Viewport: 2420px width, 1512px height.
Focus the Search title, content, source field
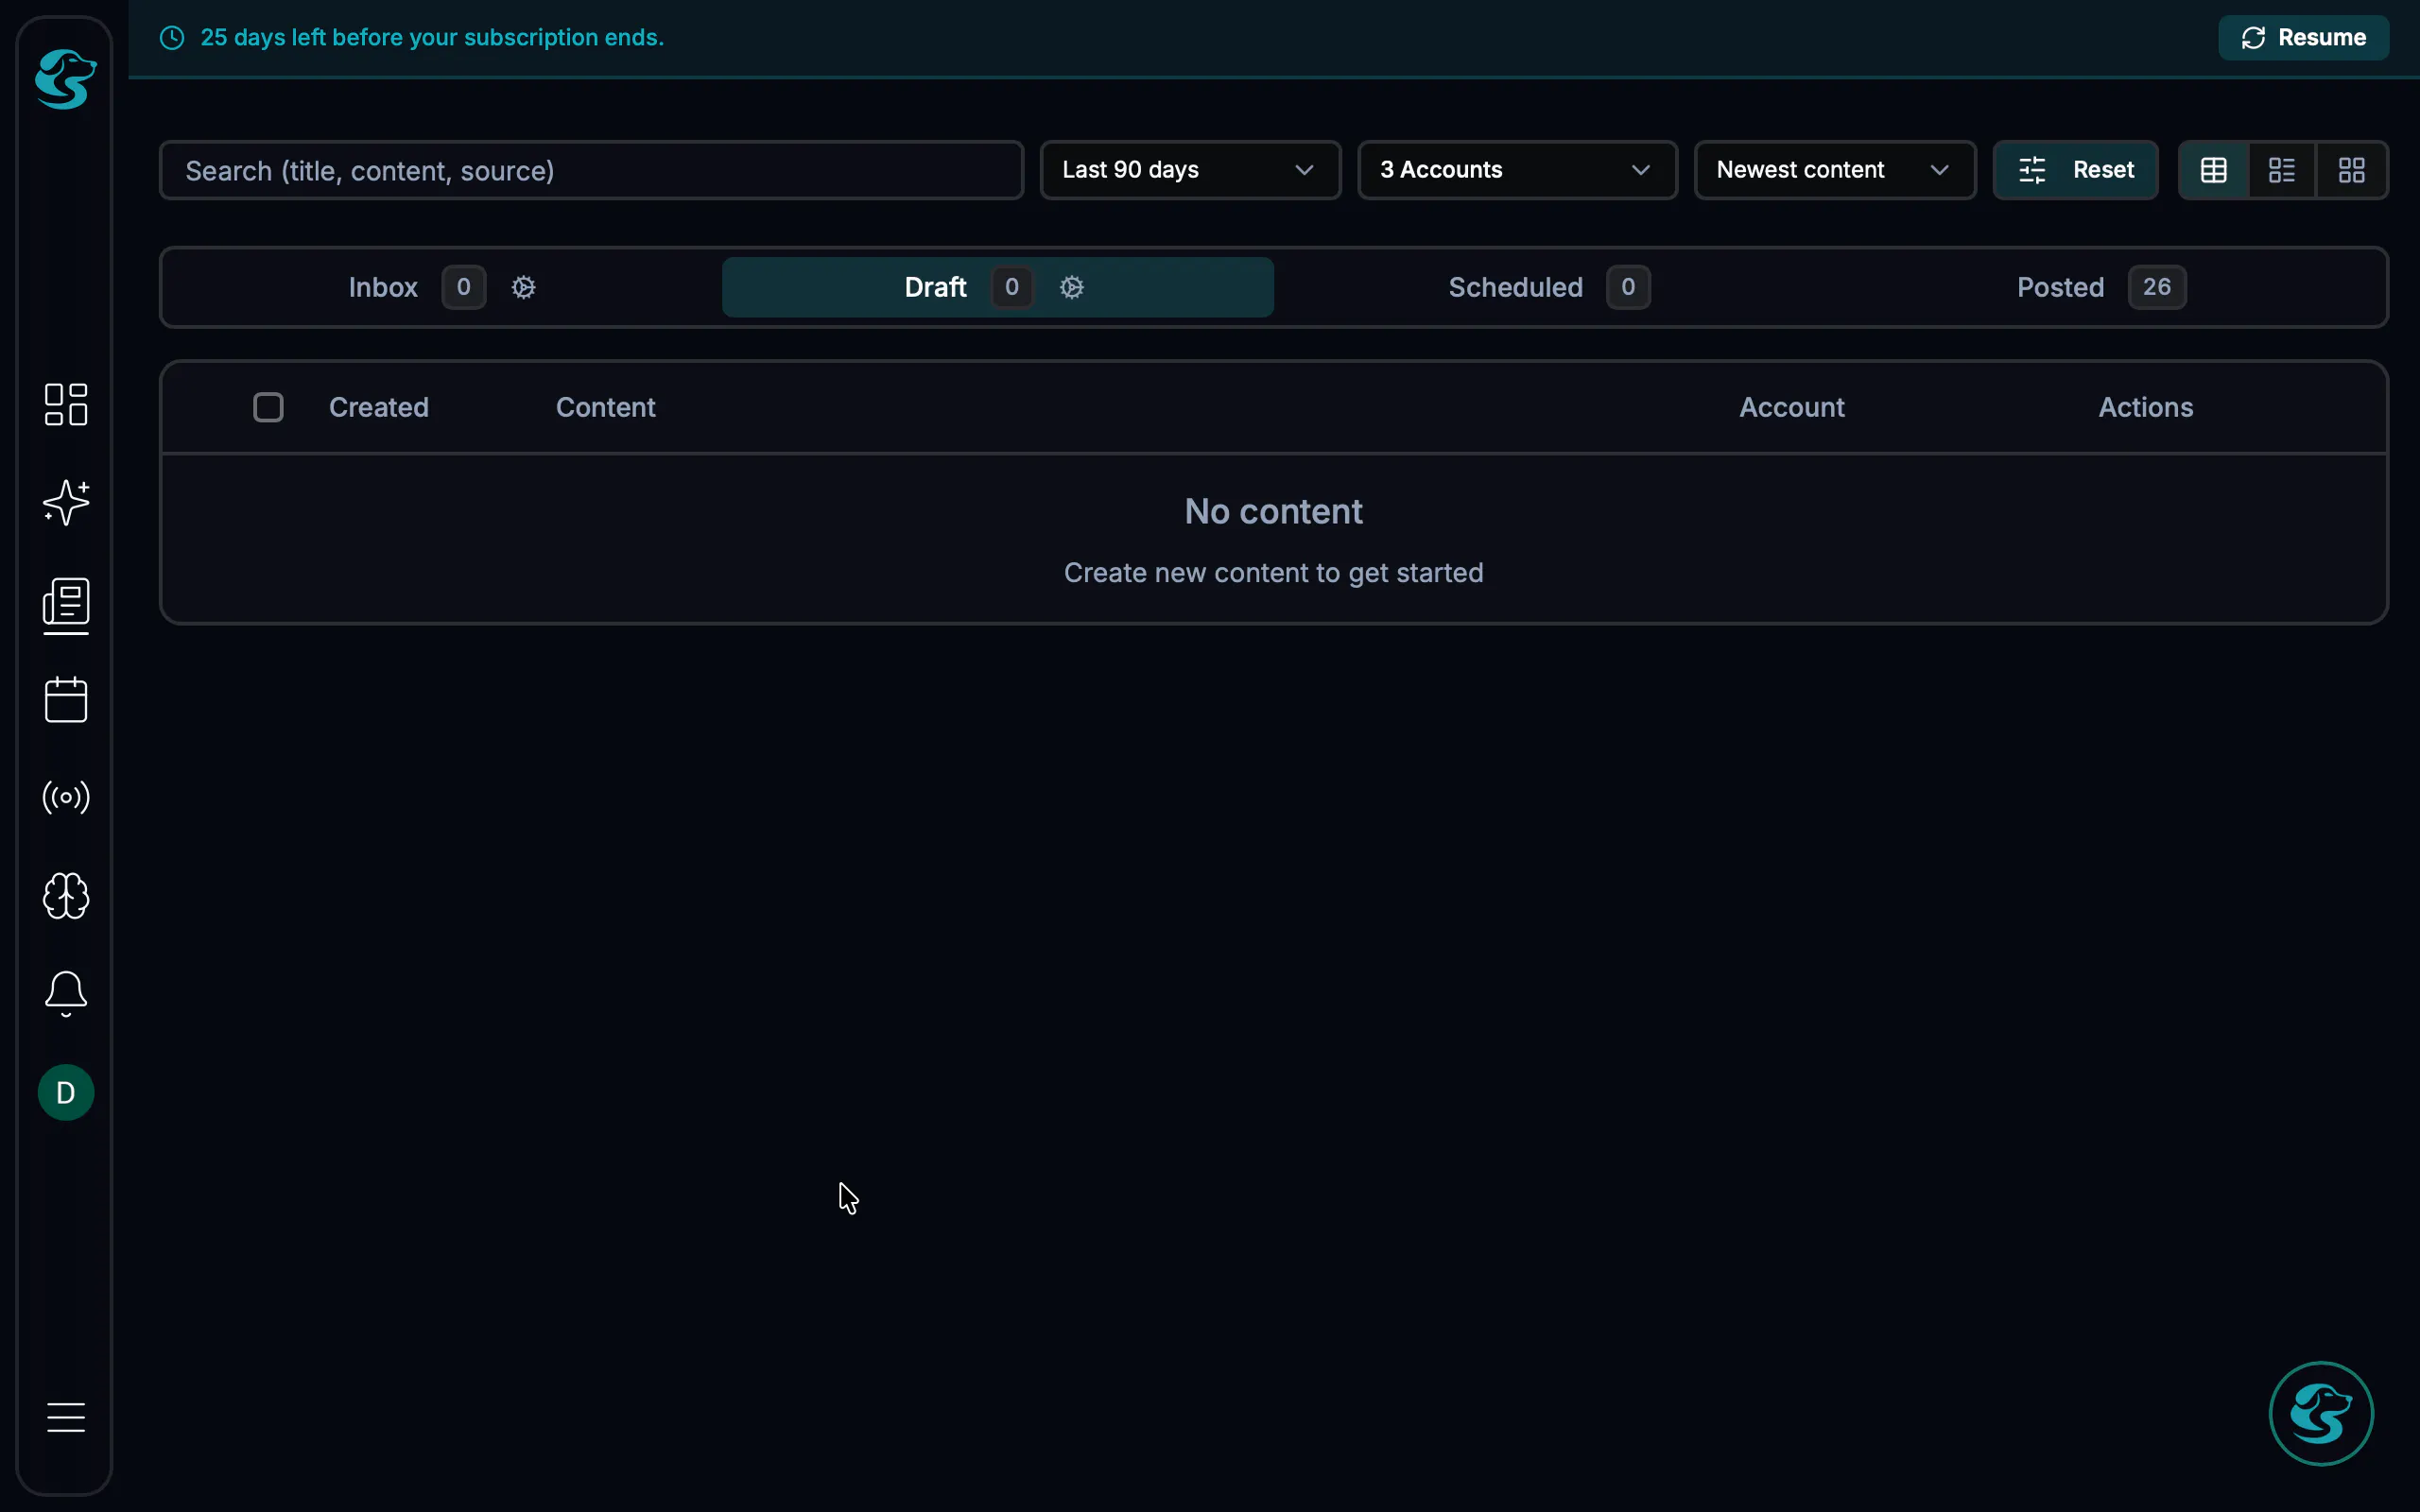pos(591,170)
